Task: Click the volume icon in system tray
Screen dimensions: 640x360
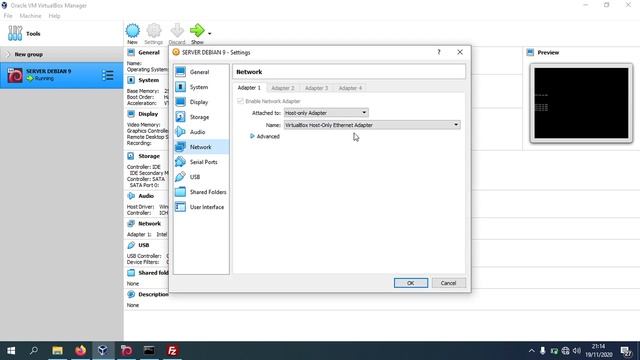Action: coord(576,351)
